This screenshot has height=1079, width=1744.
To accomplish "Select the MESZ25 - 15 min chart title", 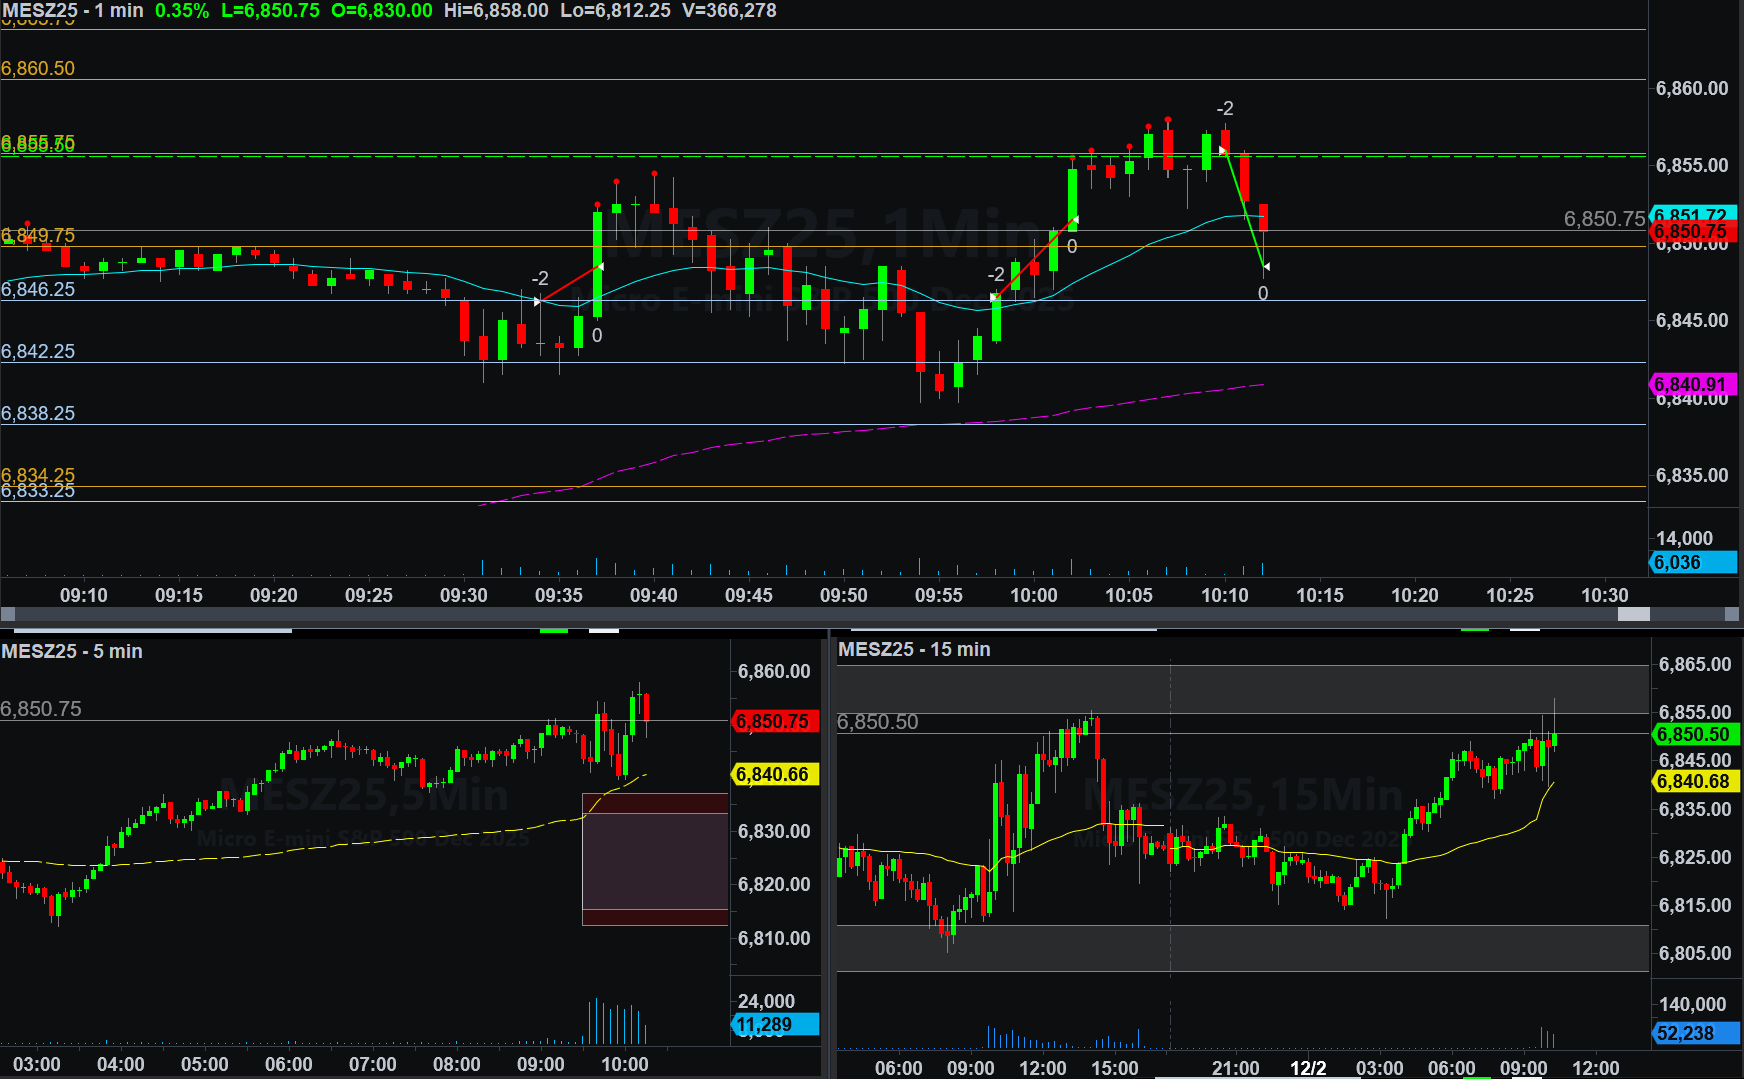I will tap(914, 649).
